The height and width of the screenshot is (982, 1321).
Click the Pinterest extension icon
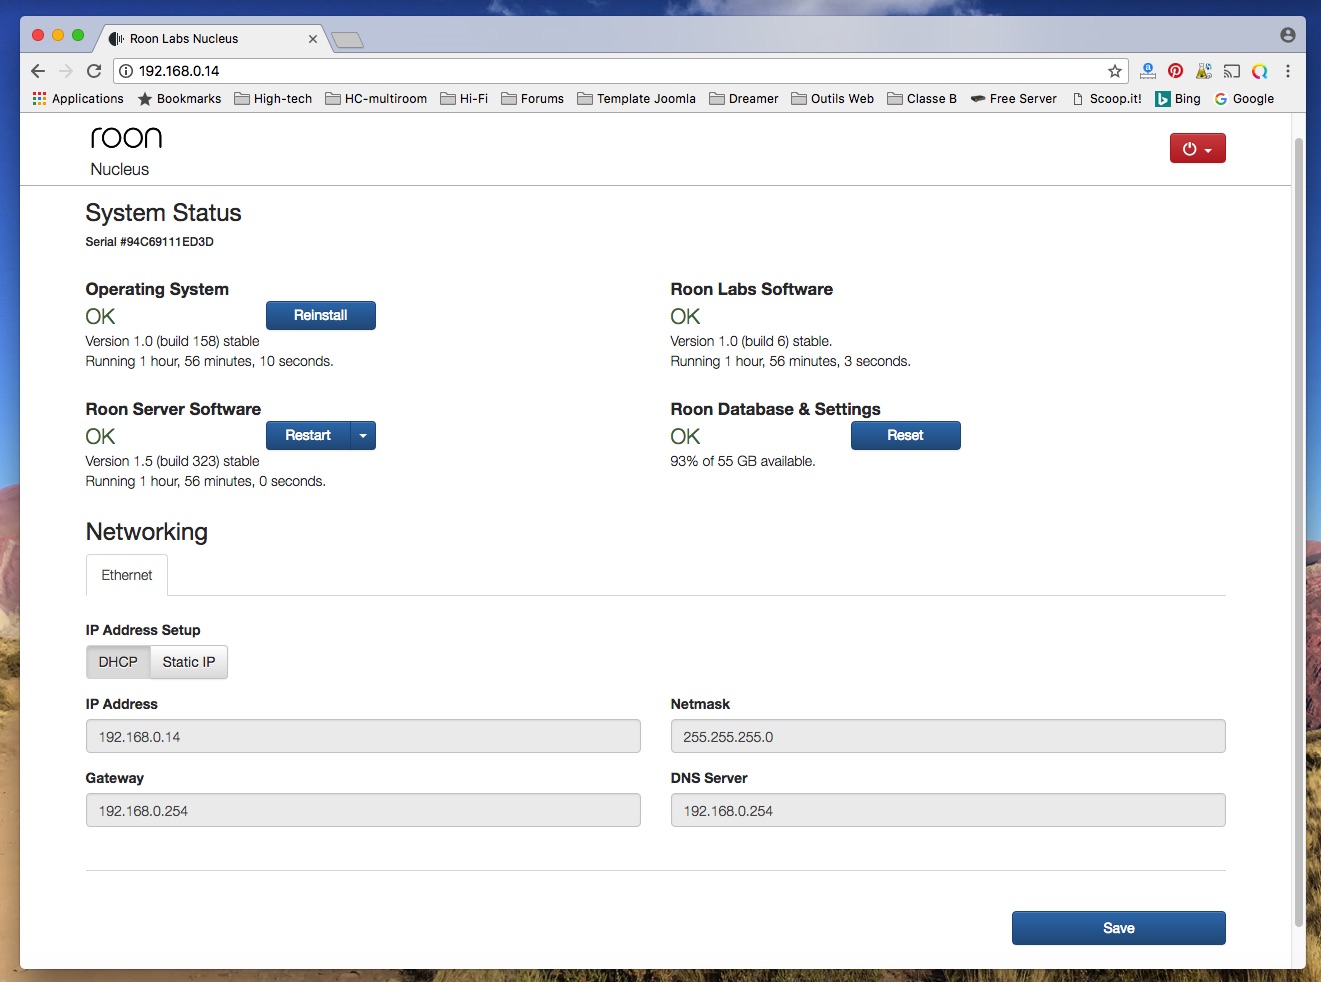1176,71
